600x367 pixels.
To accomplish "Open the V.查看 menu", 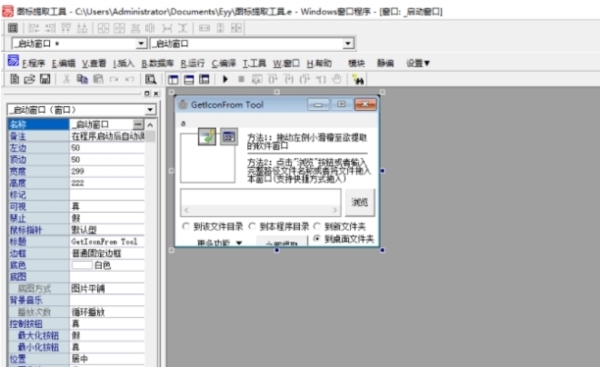I will [94, 64].
